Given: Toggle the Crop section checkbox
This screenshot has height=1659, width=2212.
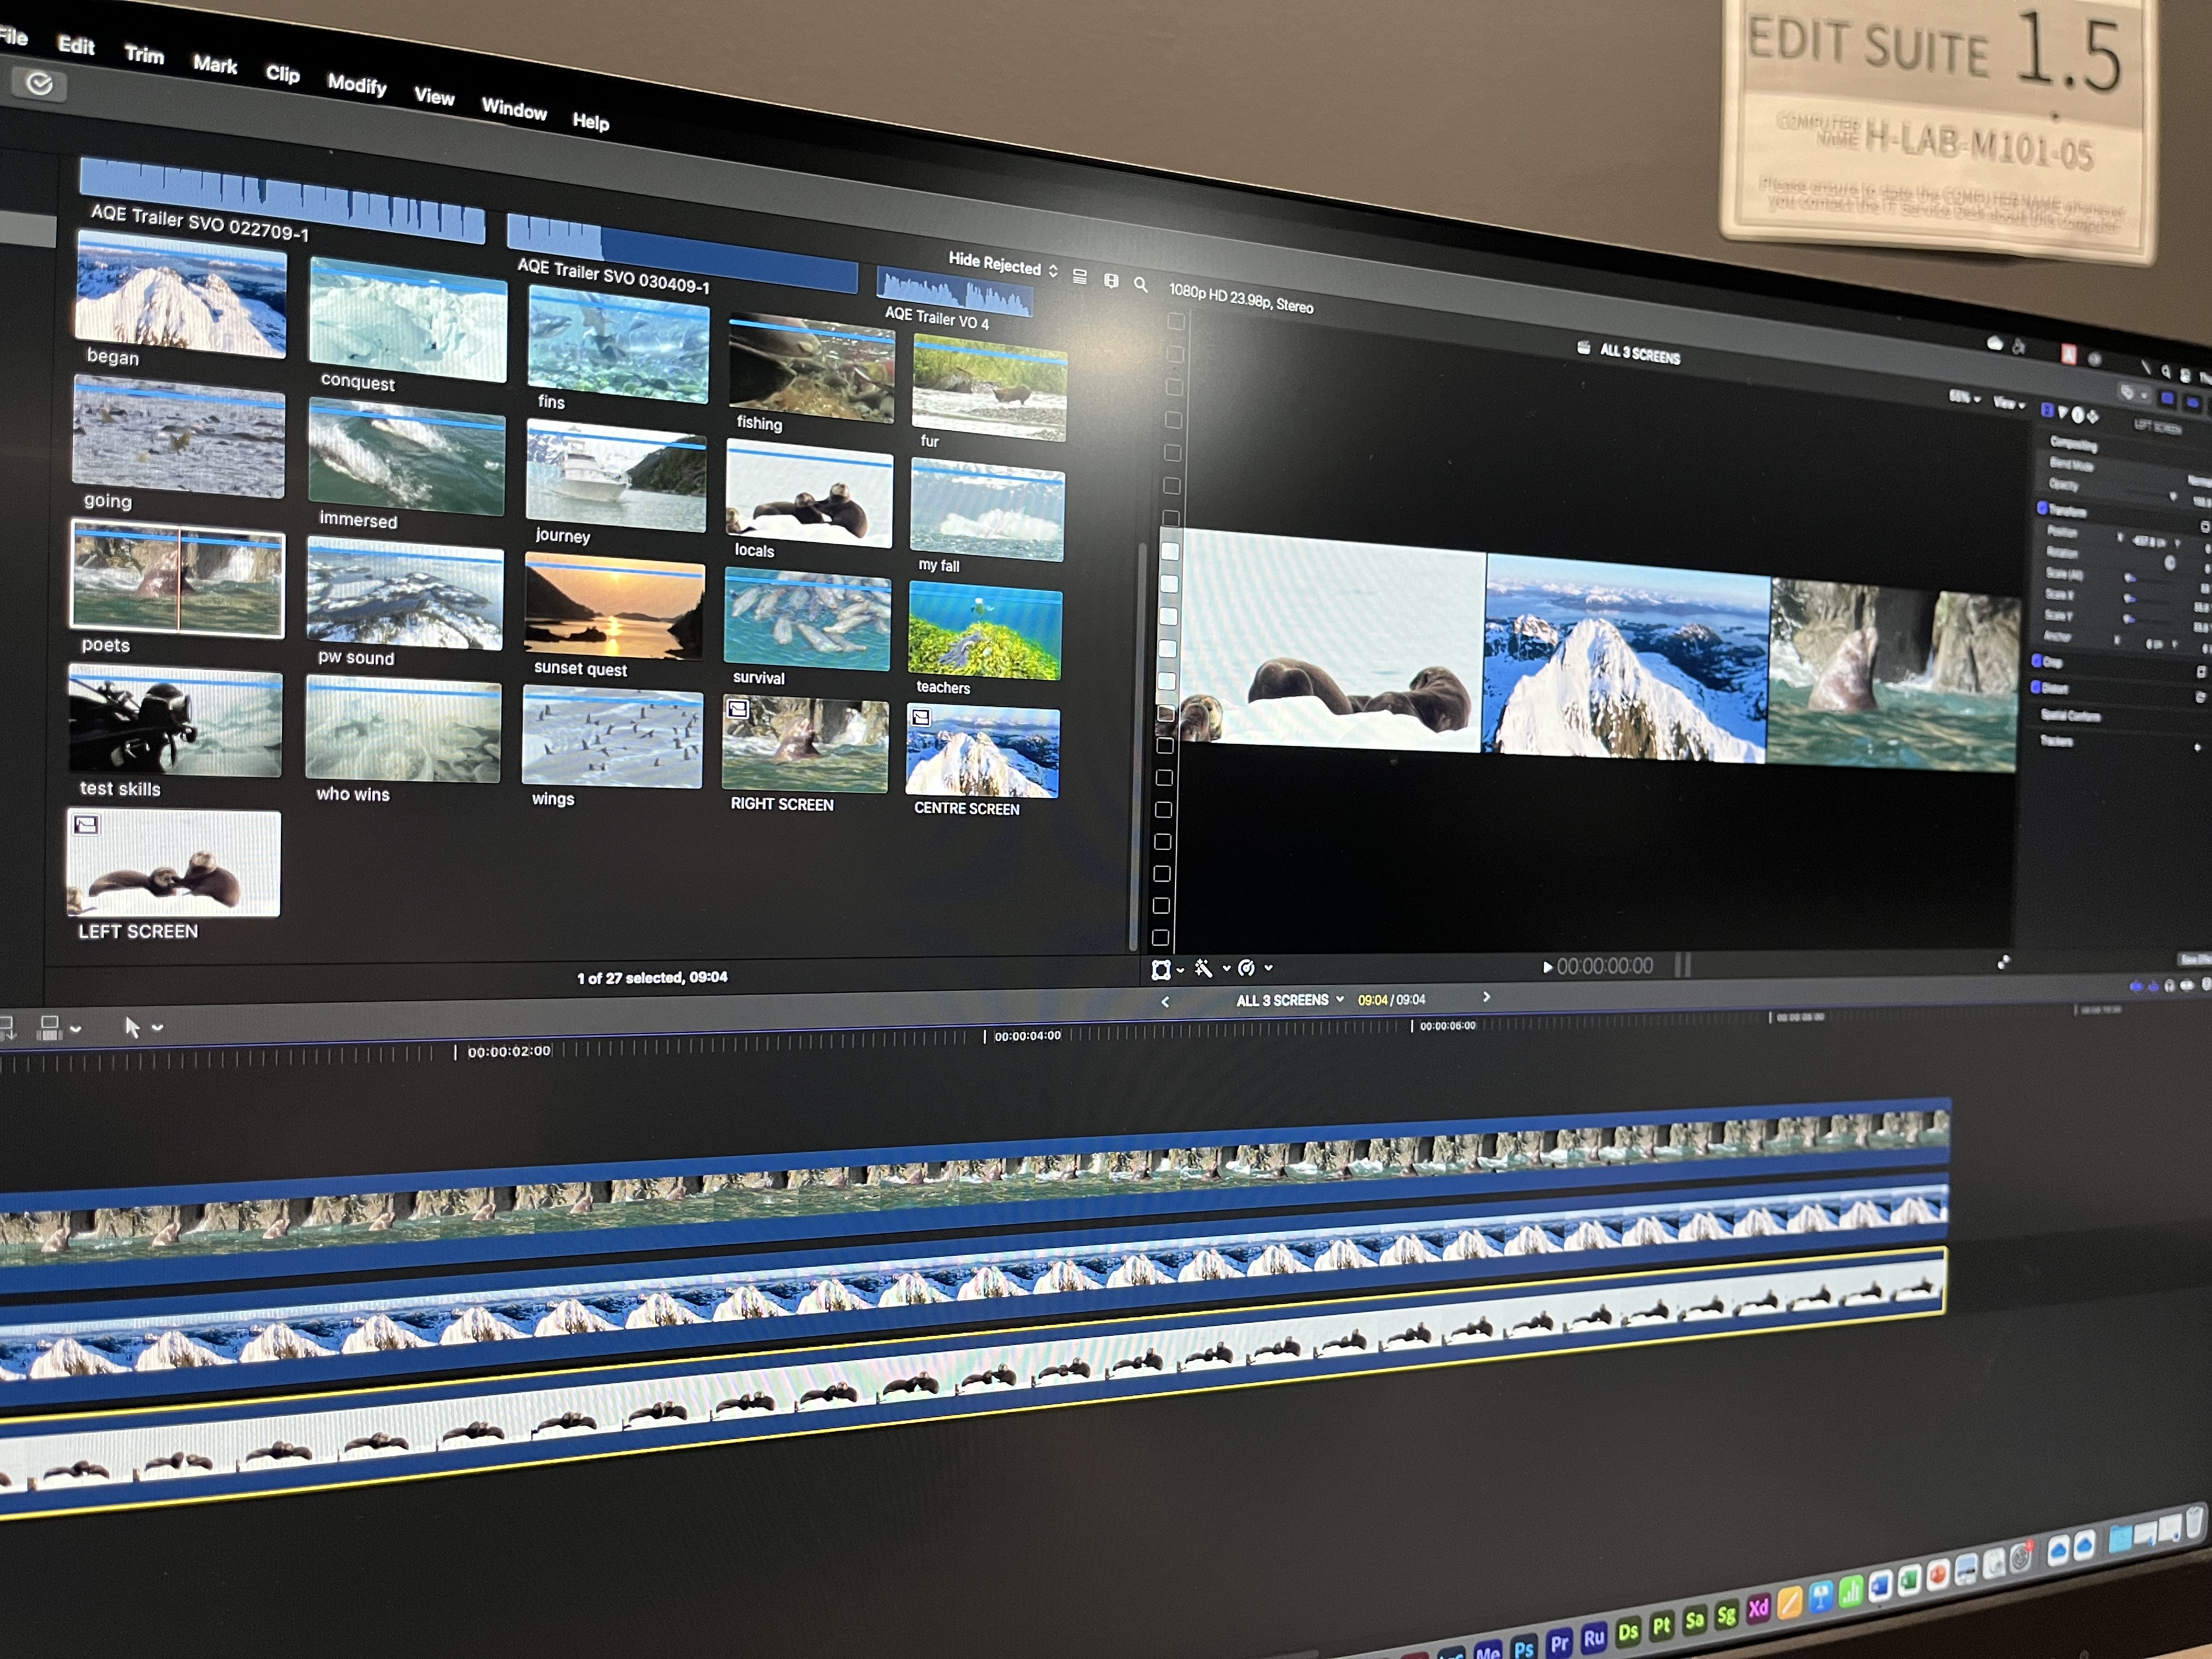Looking at the screenshot, I should click(2036, 660).
